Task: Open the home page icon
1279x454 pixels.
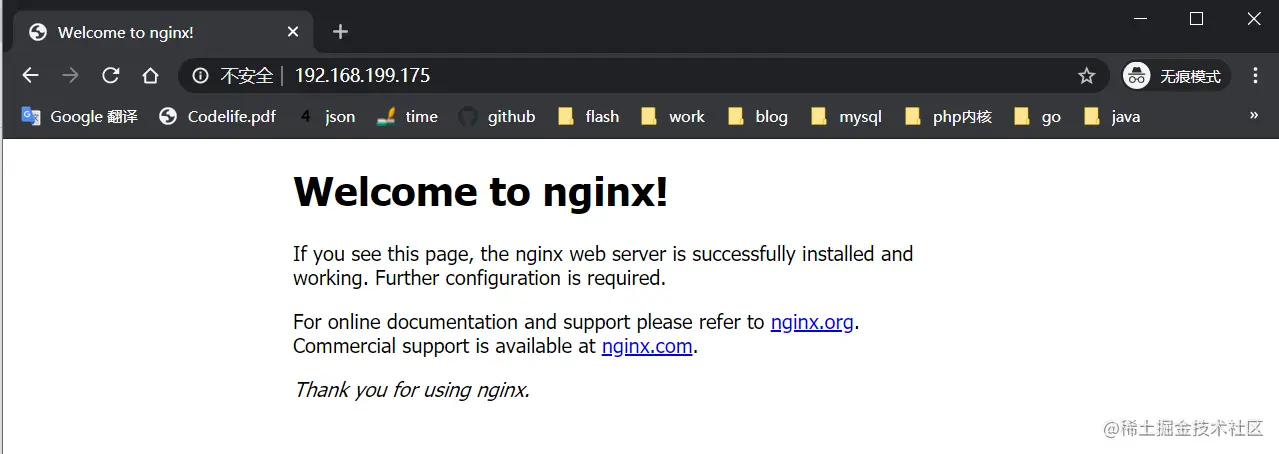Action: (x=150, y=76)
